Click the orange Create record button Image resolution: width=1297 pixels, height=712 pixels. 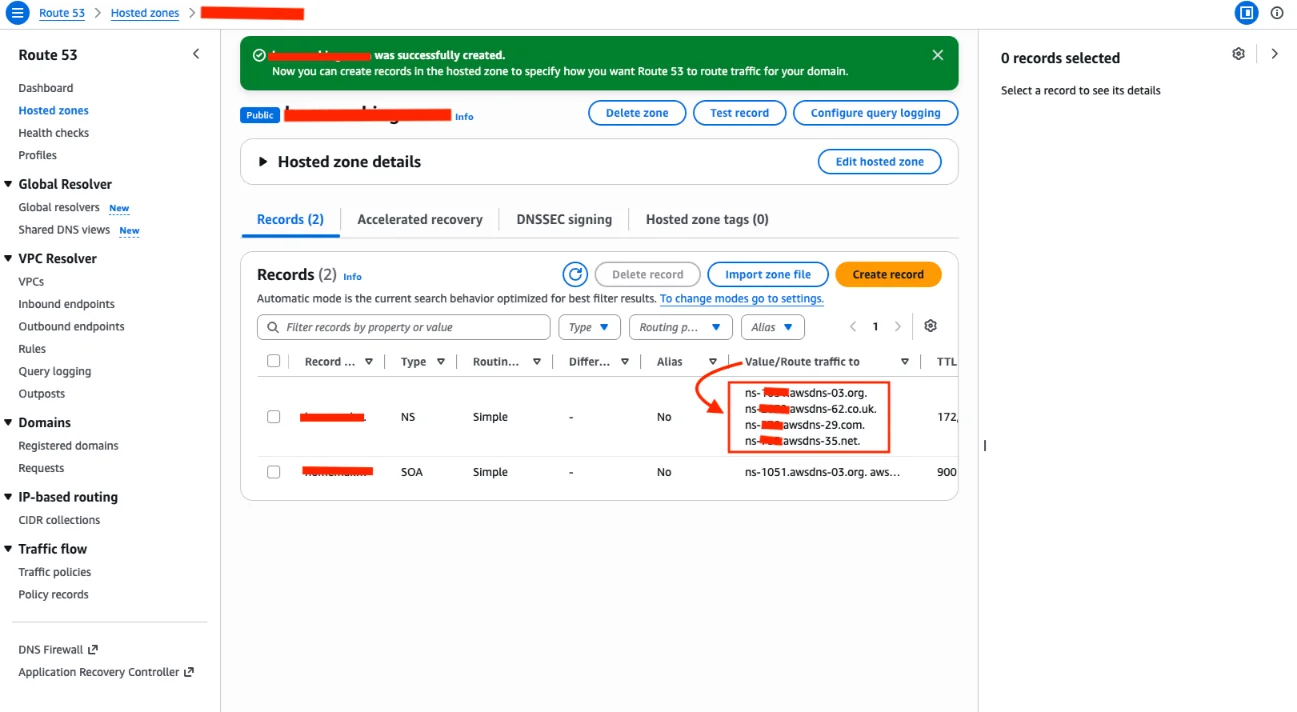(x=888, y=274)
